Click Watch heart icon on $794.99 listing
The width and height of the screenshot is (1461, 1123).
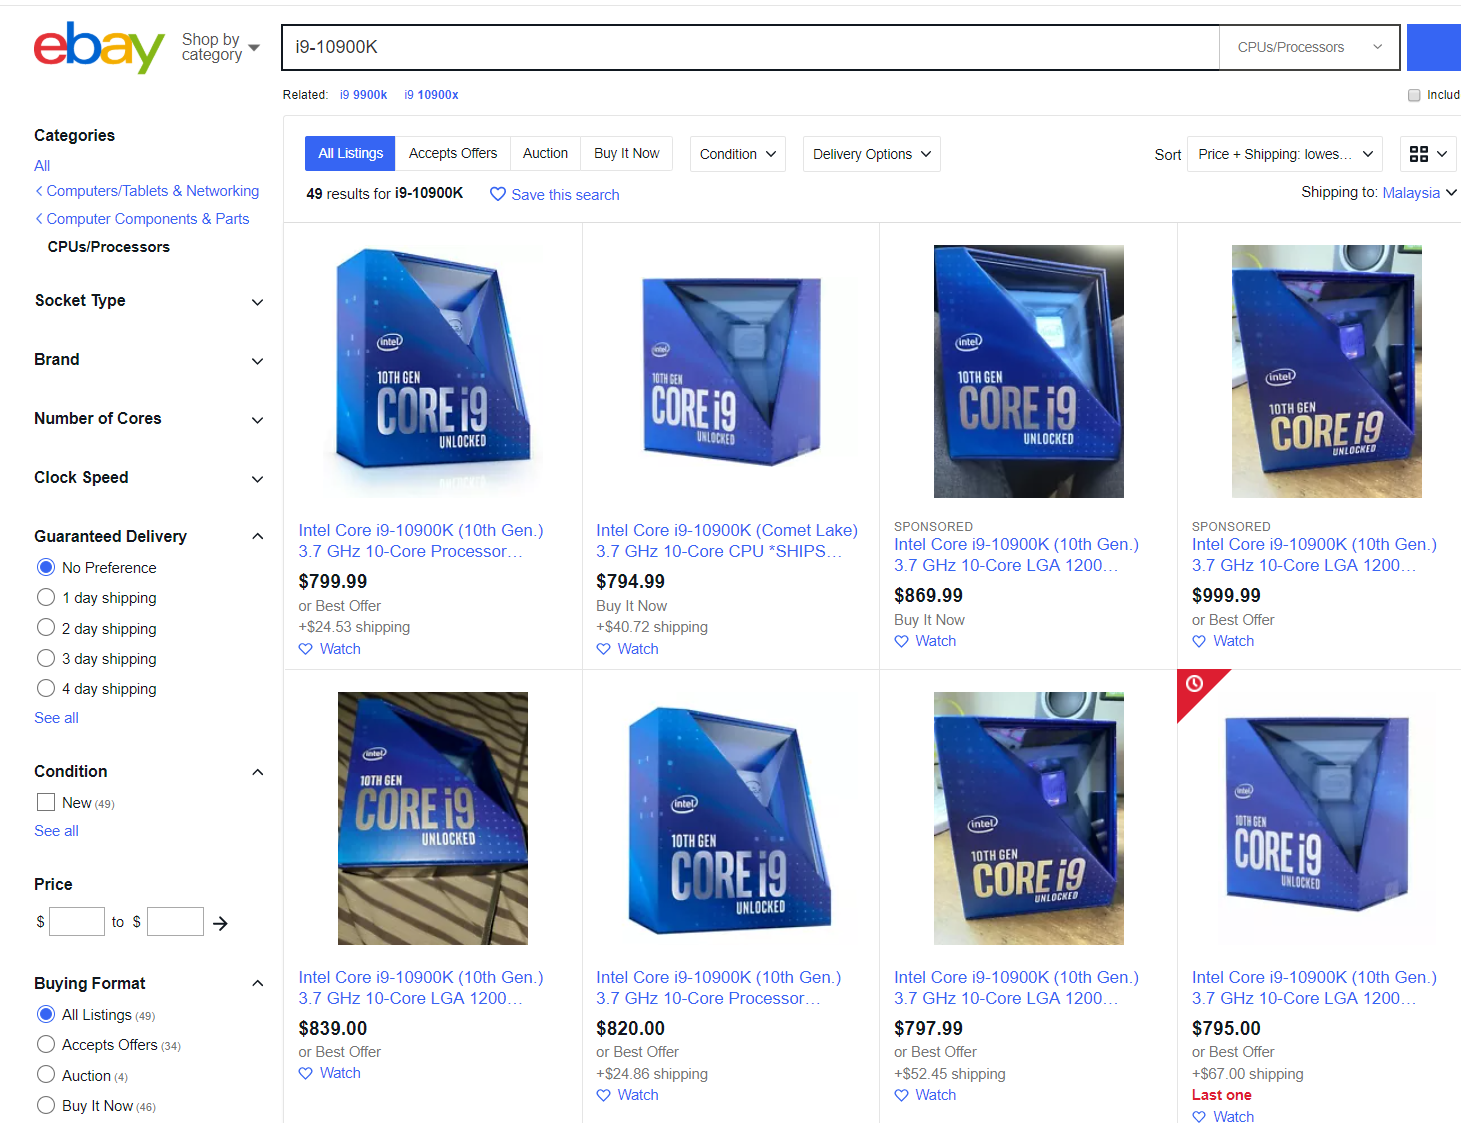603,649
